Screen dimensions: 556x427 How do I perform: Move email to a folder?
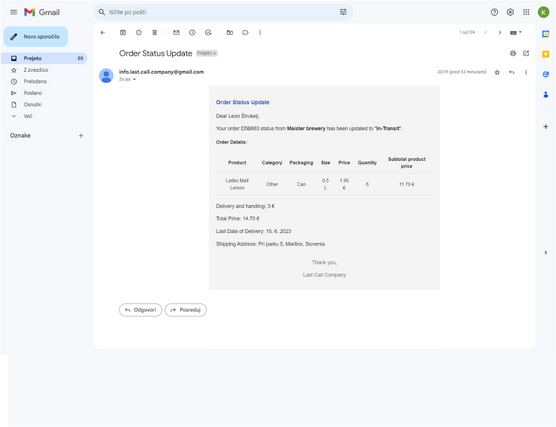(230, 33)
